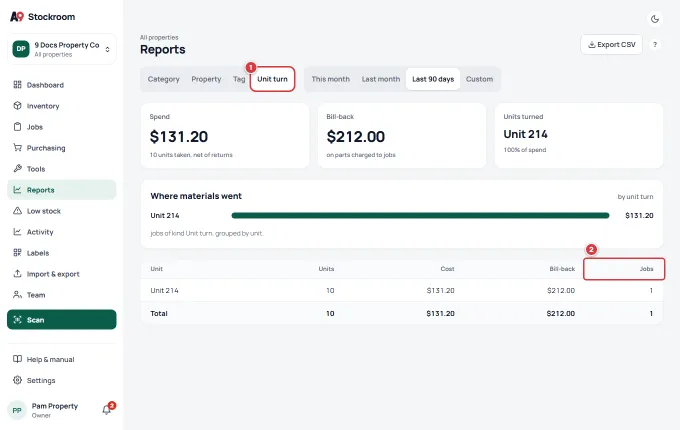Viewport: 680px width, 430px height.
Task: Click the Where materials went heading
Action: point(196,196)
